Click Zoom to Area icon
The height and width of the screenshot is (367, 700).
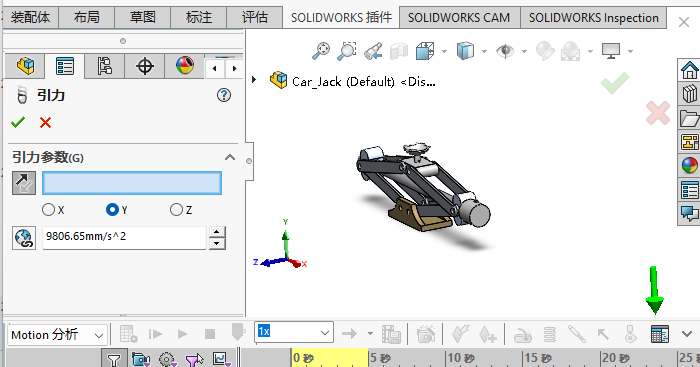click(x=346, y=51)
